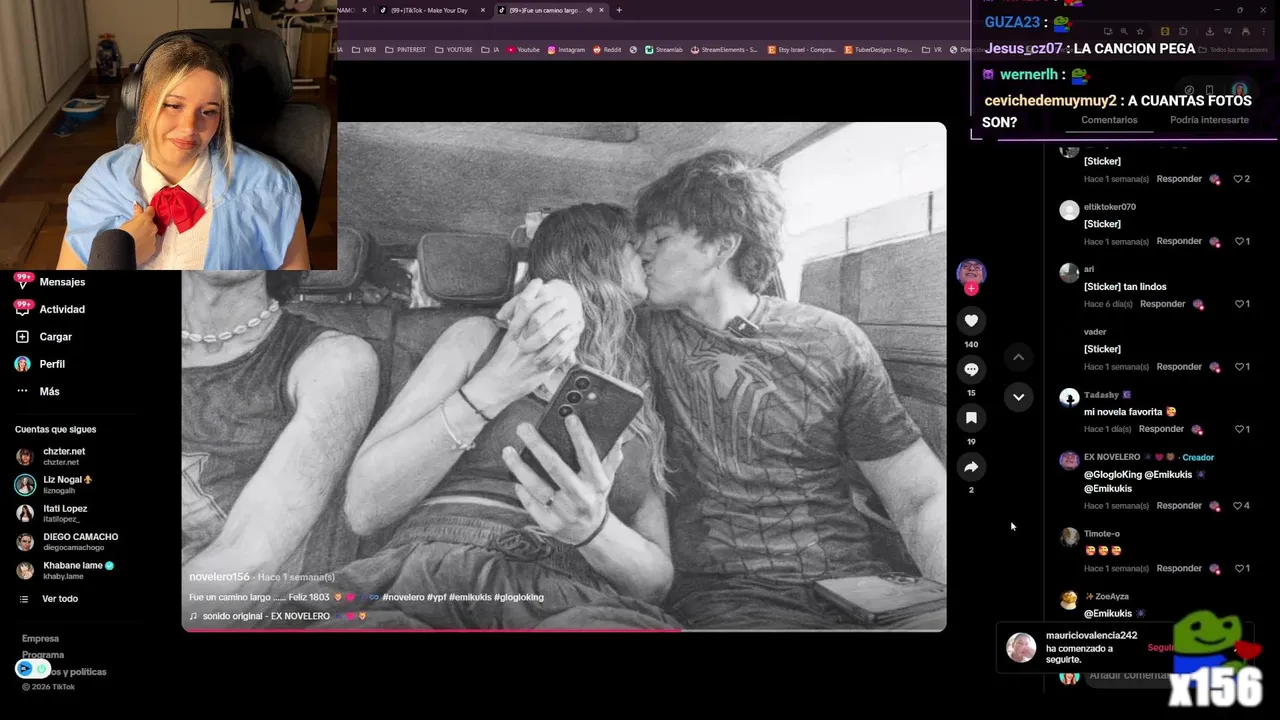Viewport: 1280px width, 720px height.
Task: Open EX NOVELERO's commenter avatar
Action: (x=1069, y=461)
